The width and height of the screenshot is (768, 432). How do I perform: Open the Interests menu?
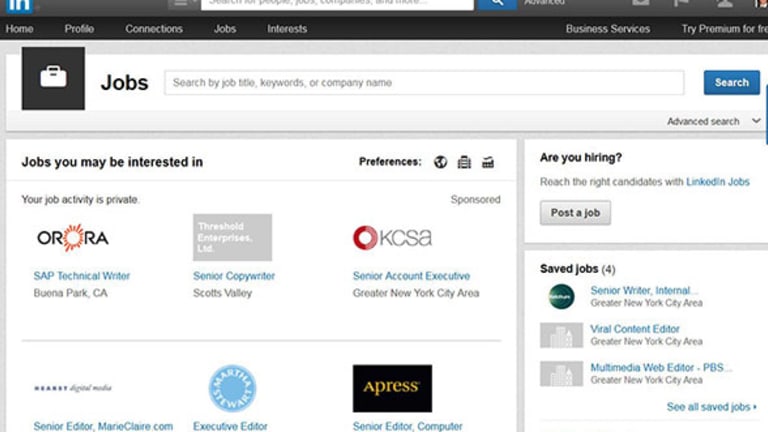(x=287, y=29)
